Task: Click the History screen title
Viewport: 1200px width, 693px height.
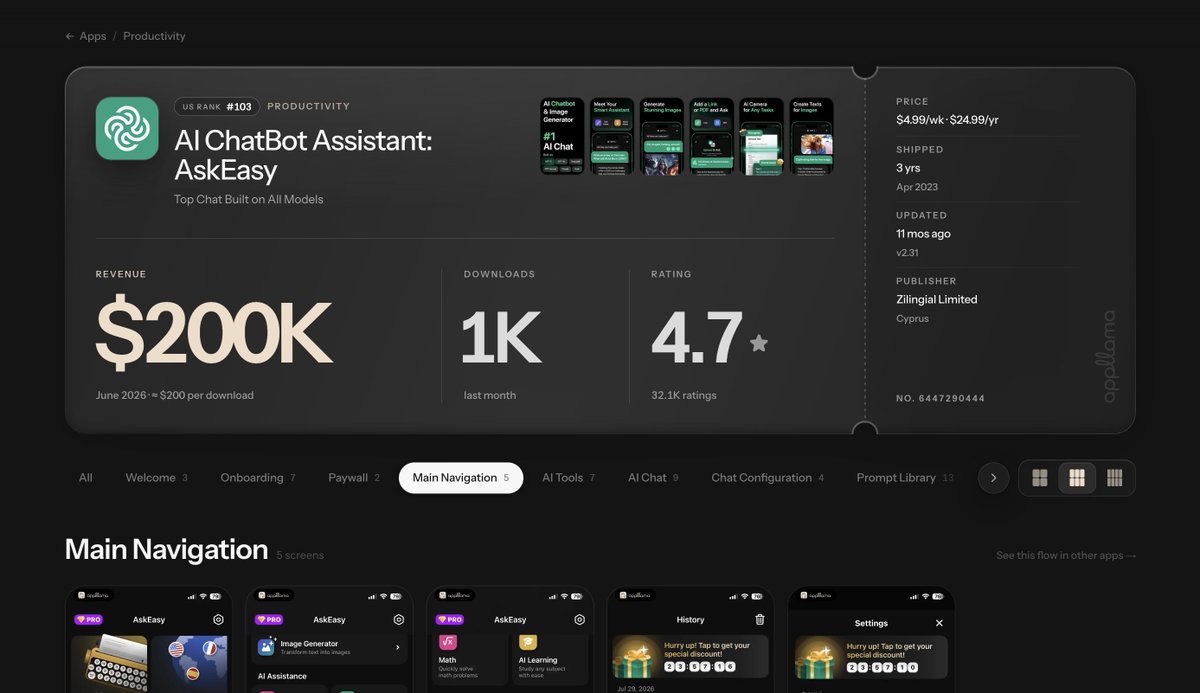Action: 690,620
